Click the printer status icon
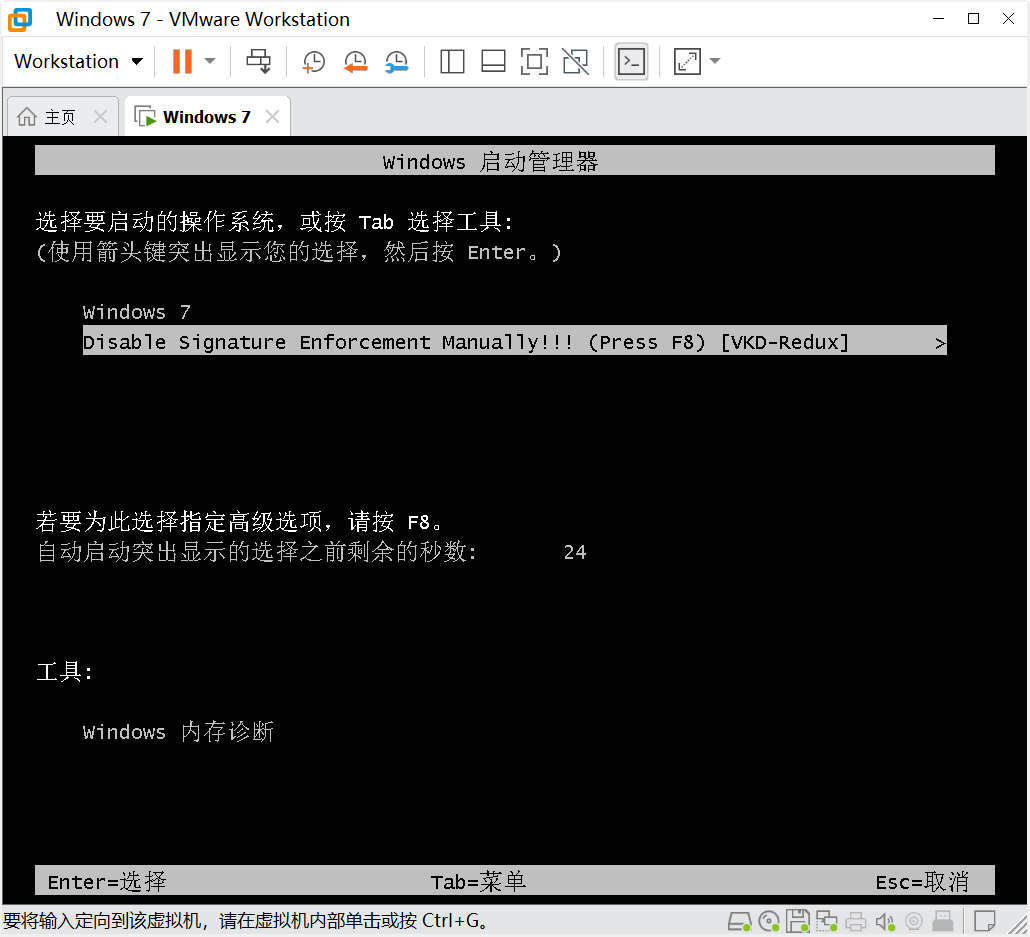The height and width of the screenshot is (937, 1030). 856,921
